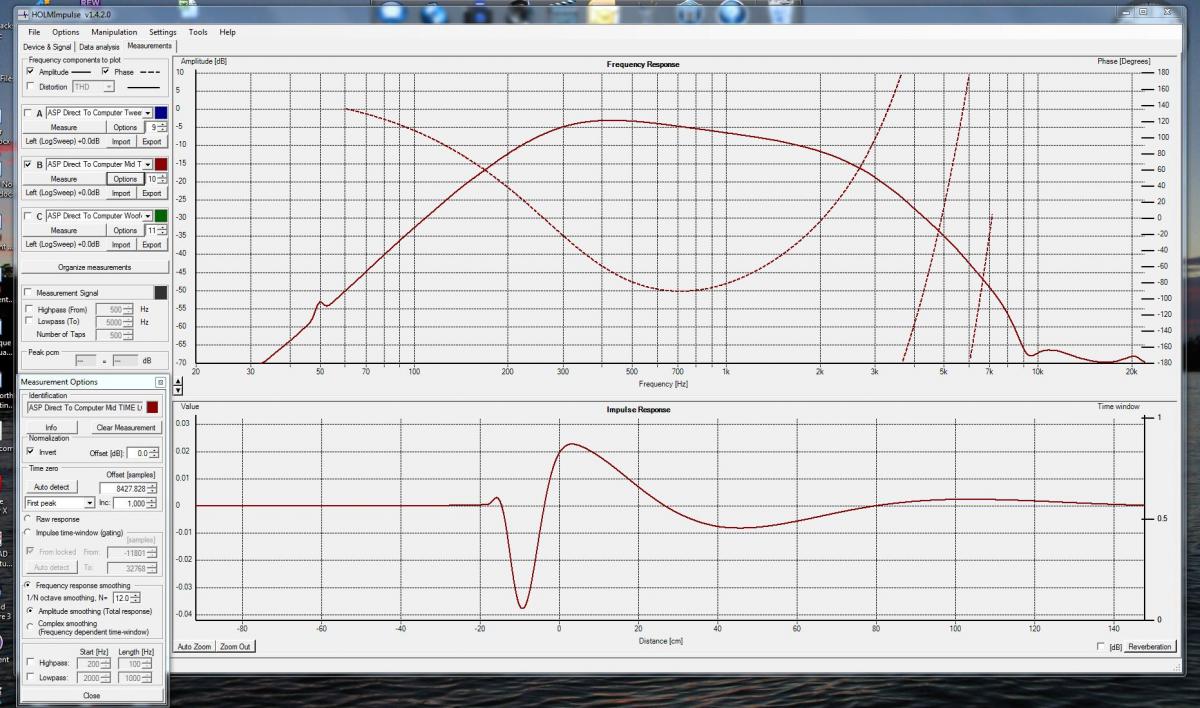
Task: Close the Measurement Options panel via Close
Action: tap(91, 695)
